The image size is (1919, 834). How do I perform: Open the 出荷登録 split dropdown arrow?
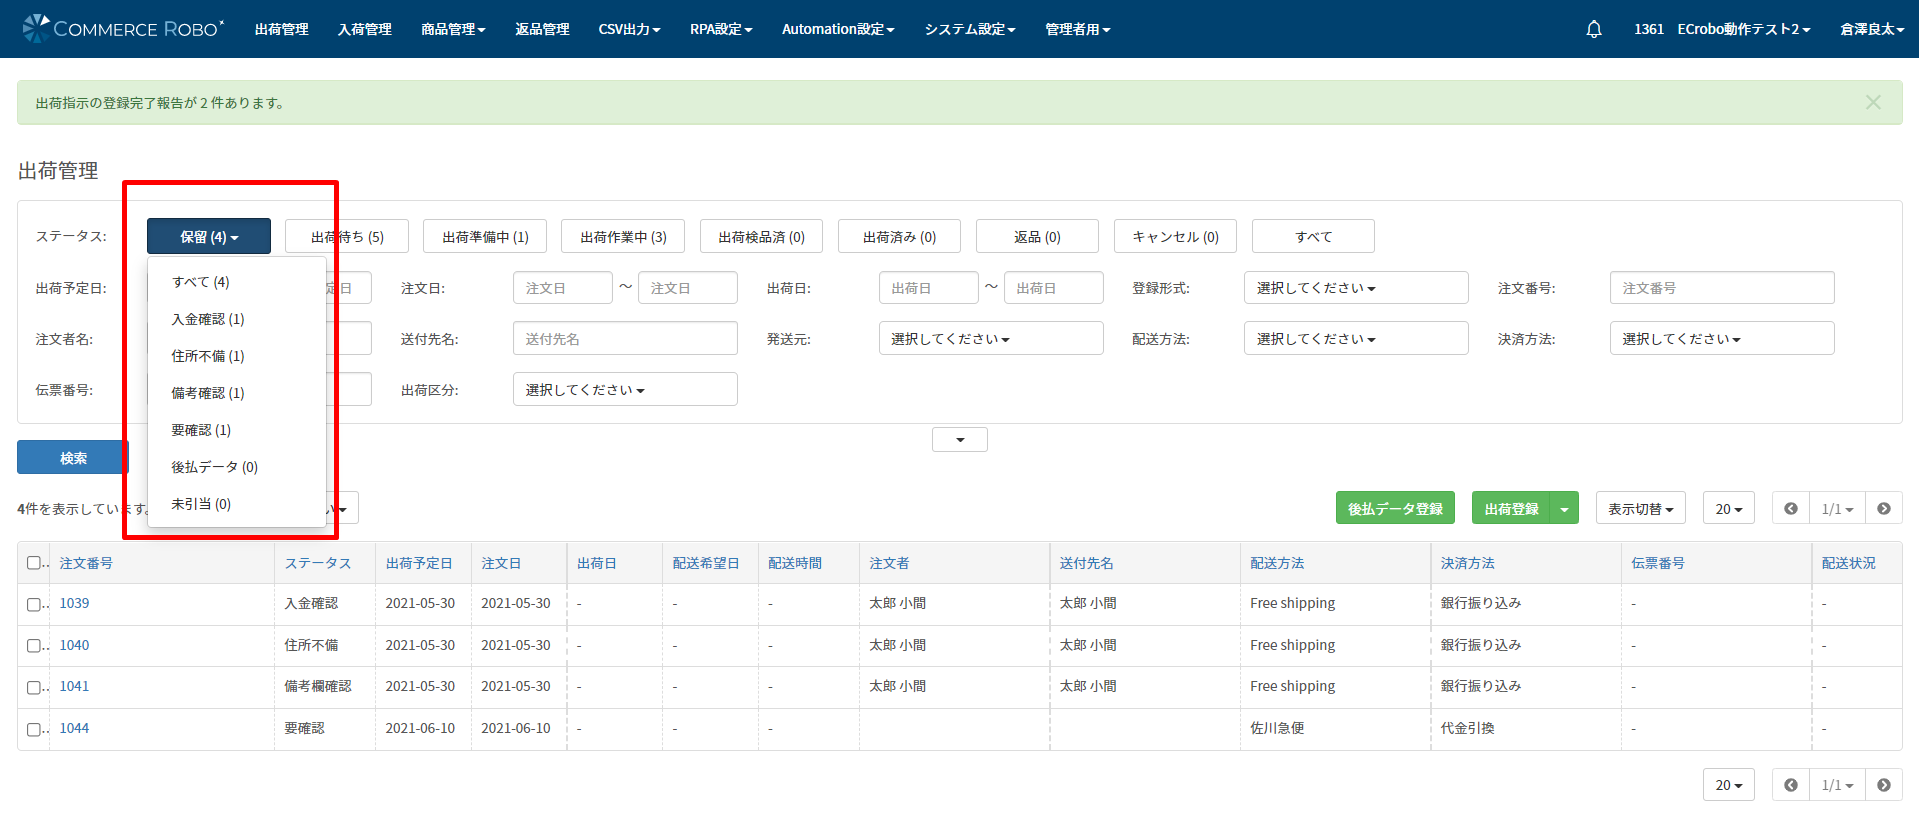tap(1564, 509)
